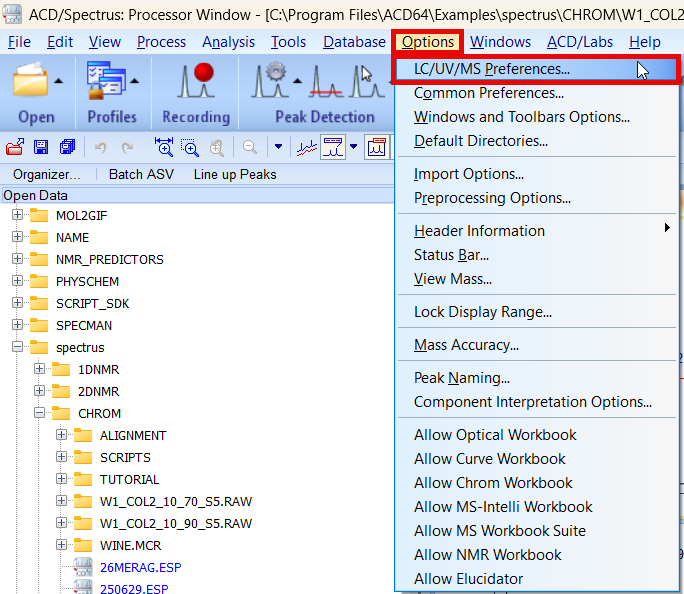Open dropdown arrow beside the Open button
Screen dimensions: 684x594
tap(58, 81)
